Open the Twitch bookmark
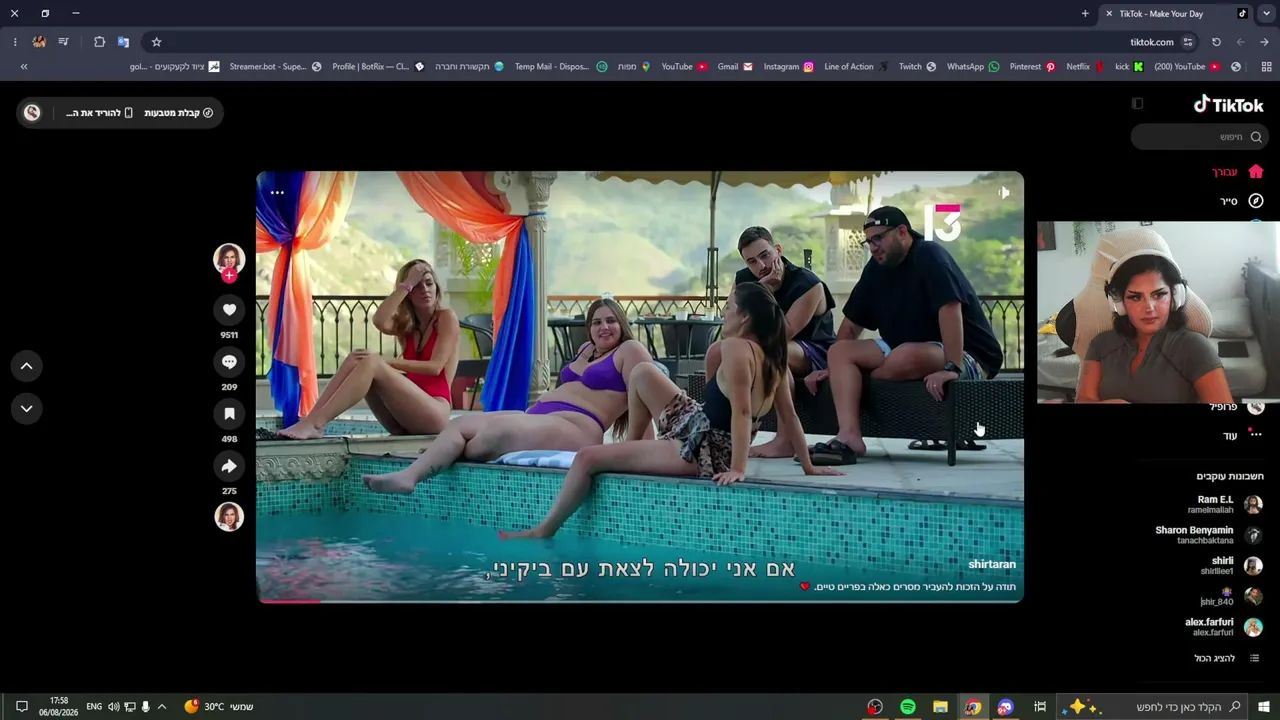Viewport: 1280px width, 720px height. click(x=917, y=67)
